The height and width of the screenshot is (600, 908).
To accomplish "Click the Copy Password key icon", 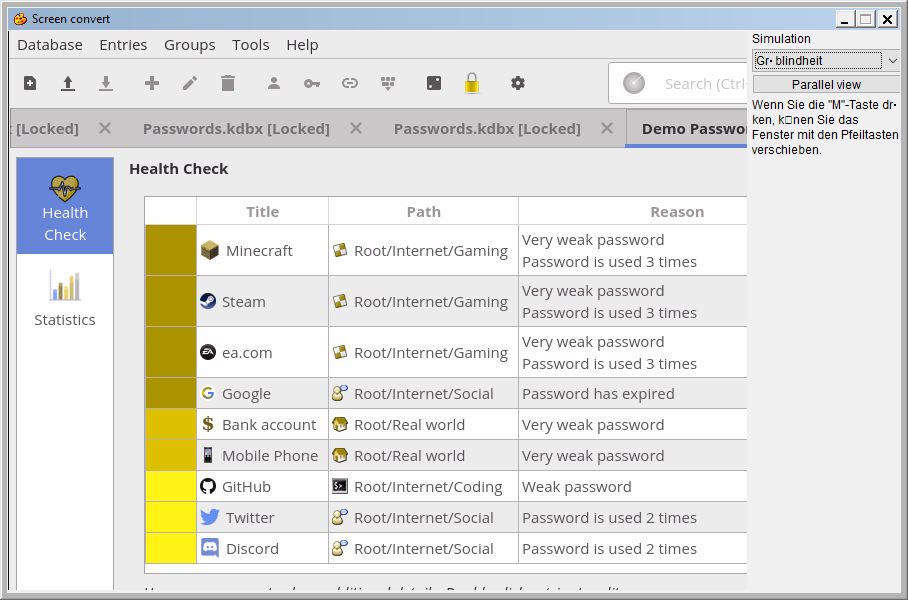I will [312, 84].
